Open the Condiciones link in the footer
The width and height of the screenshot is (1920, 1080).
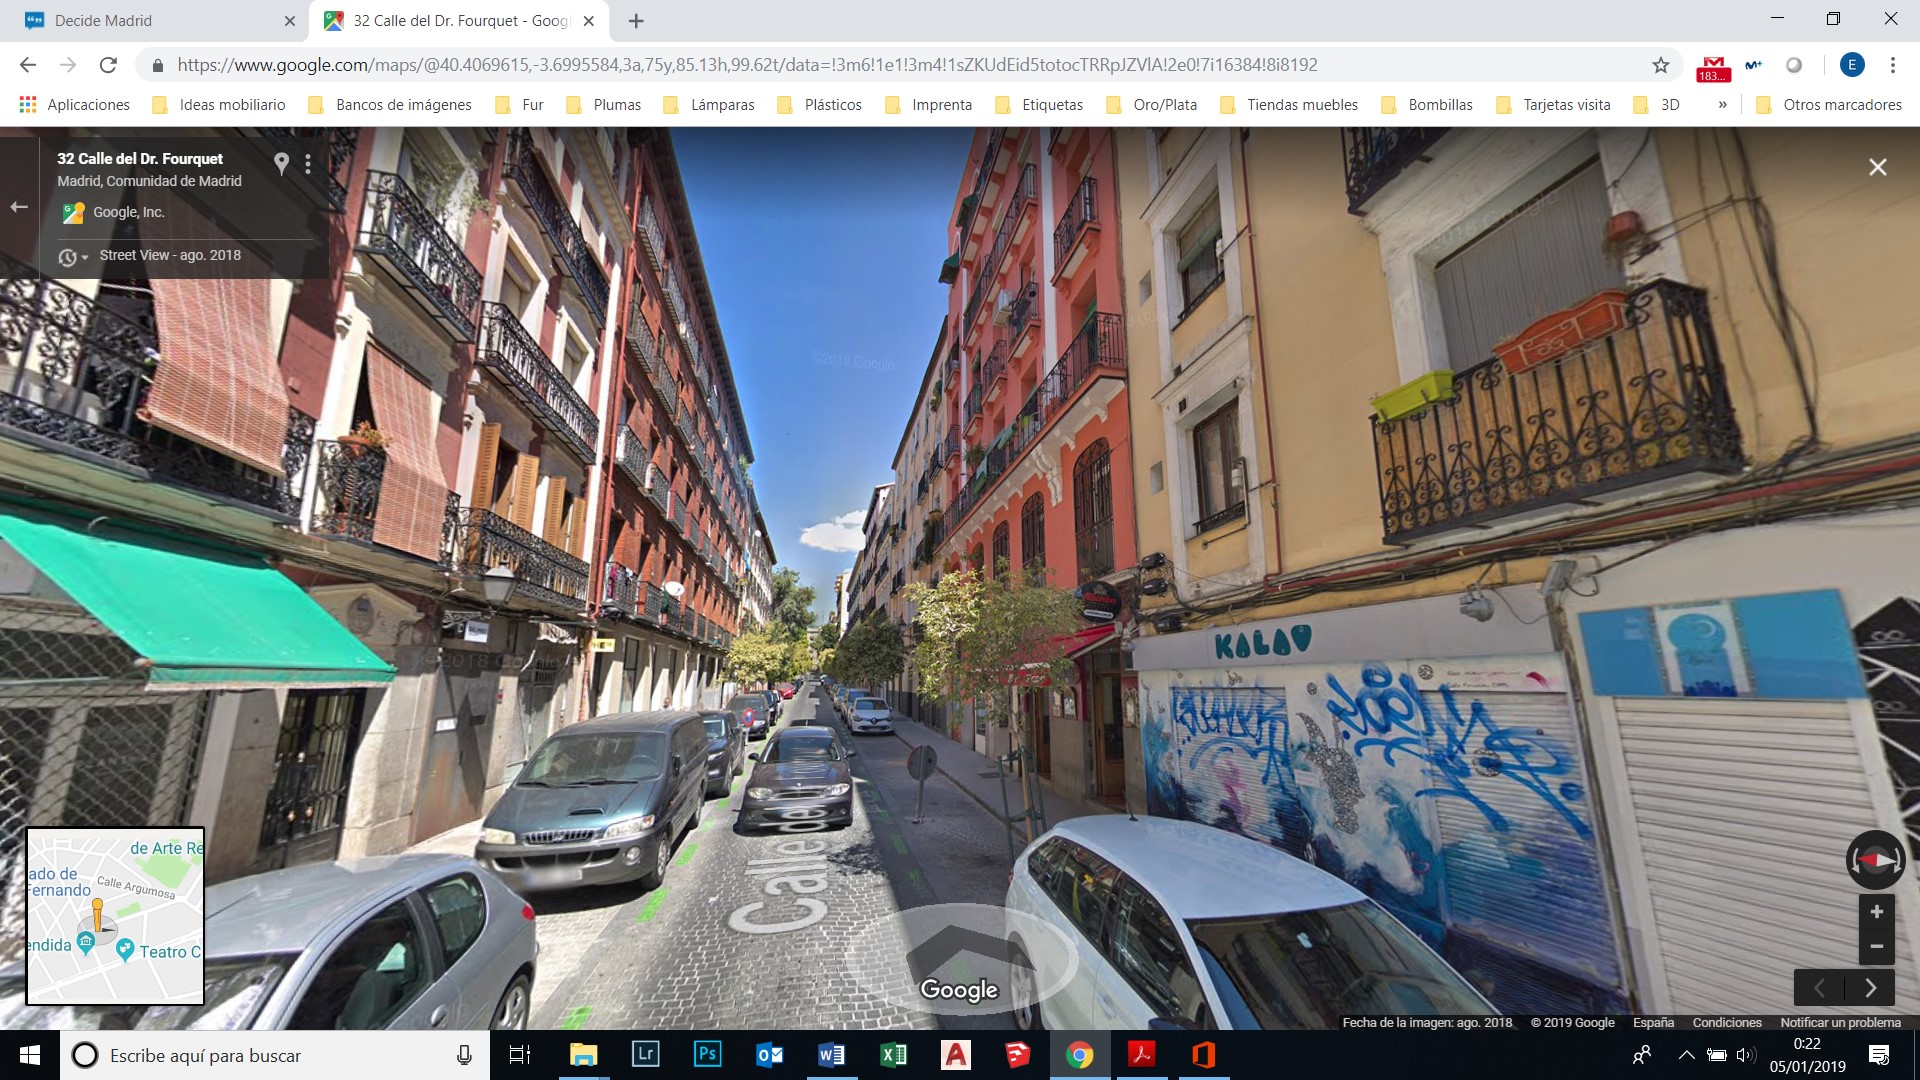pos(1726,1022)
